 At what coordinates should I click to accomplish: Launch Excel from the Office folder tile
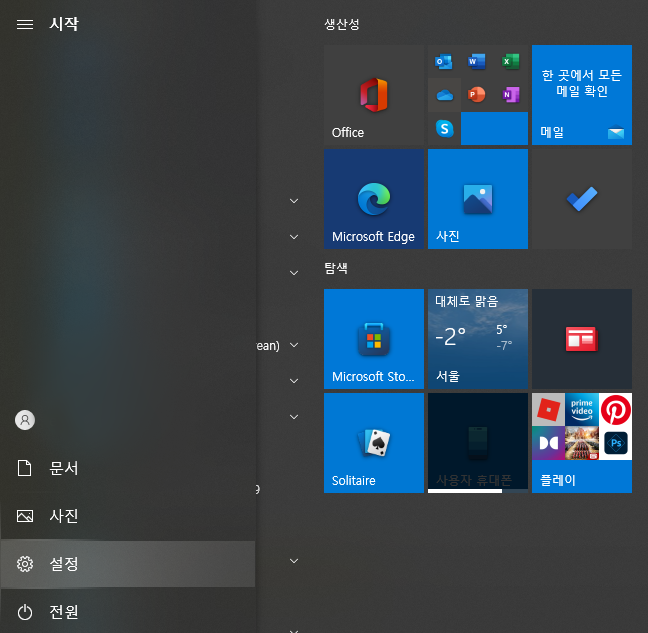pos(511,62)
